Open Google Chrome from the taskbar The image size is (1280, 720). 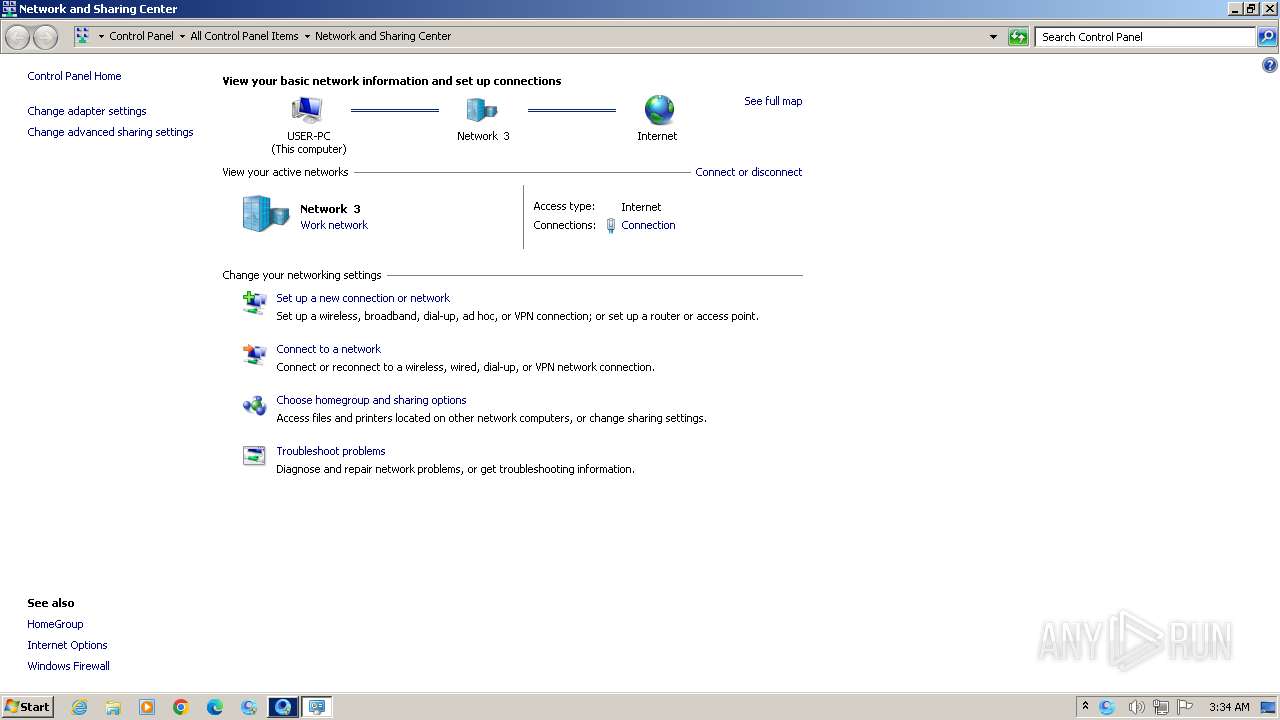[181, 707]
